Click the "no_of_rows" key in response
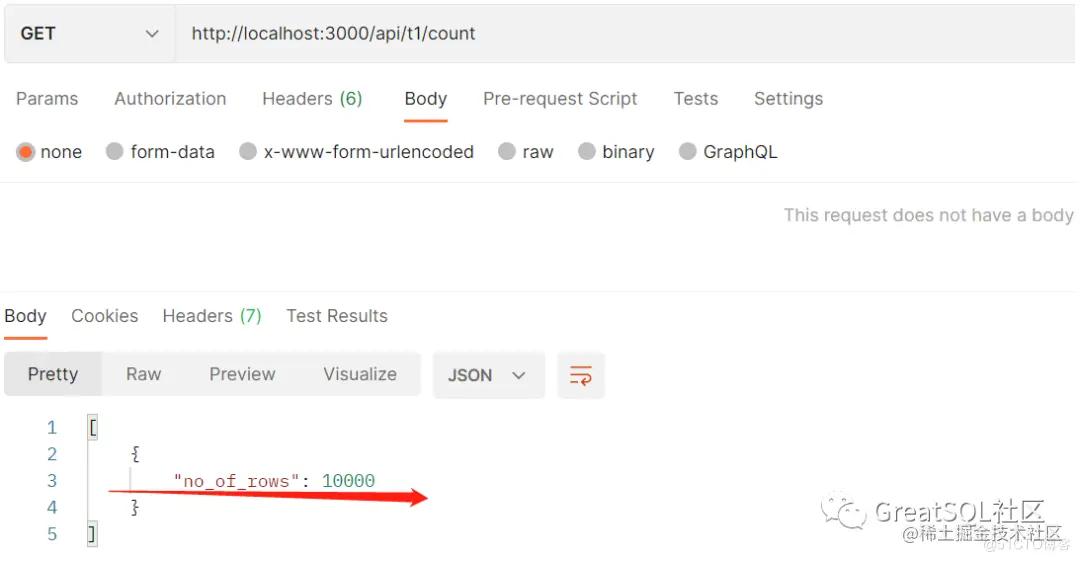Screen dimensions: 1080x561 236,481
